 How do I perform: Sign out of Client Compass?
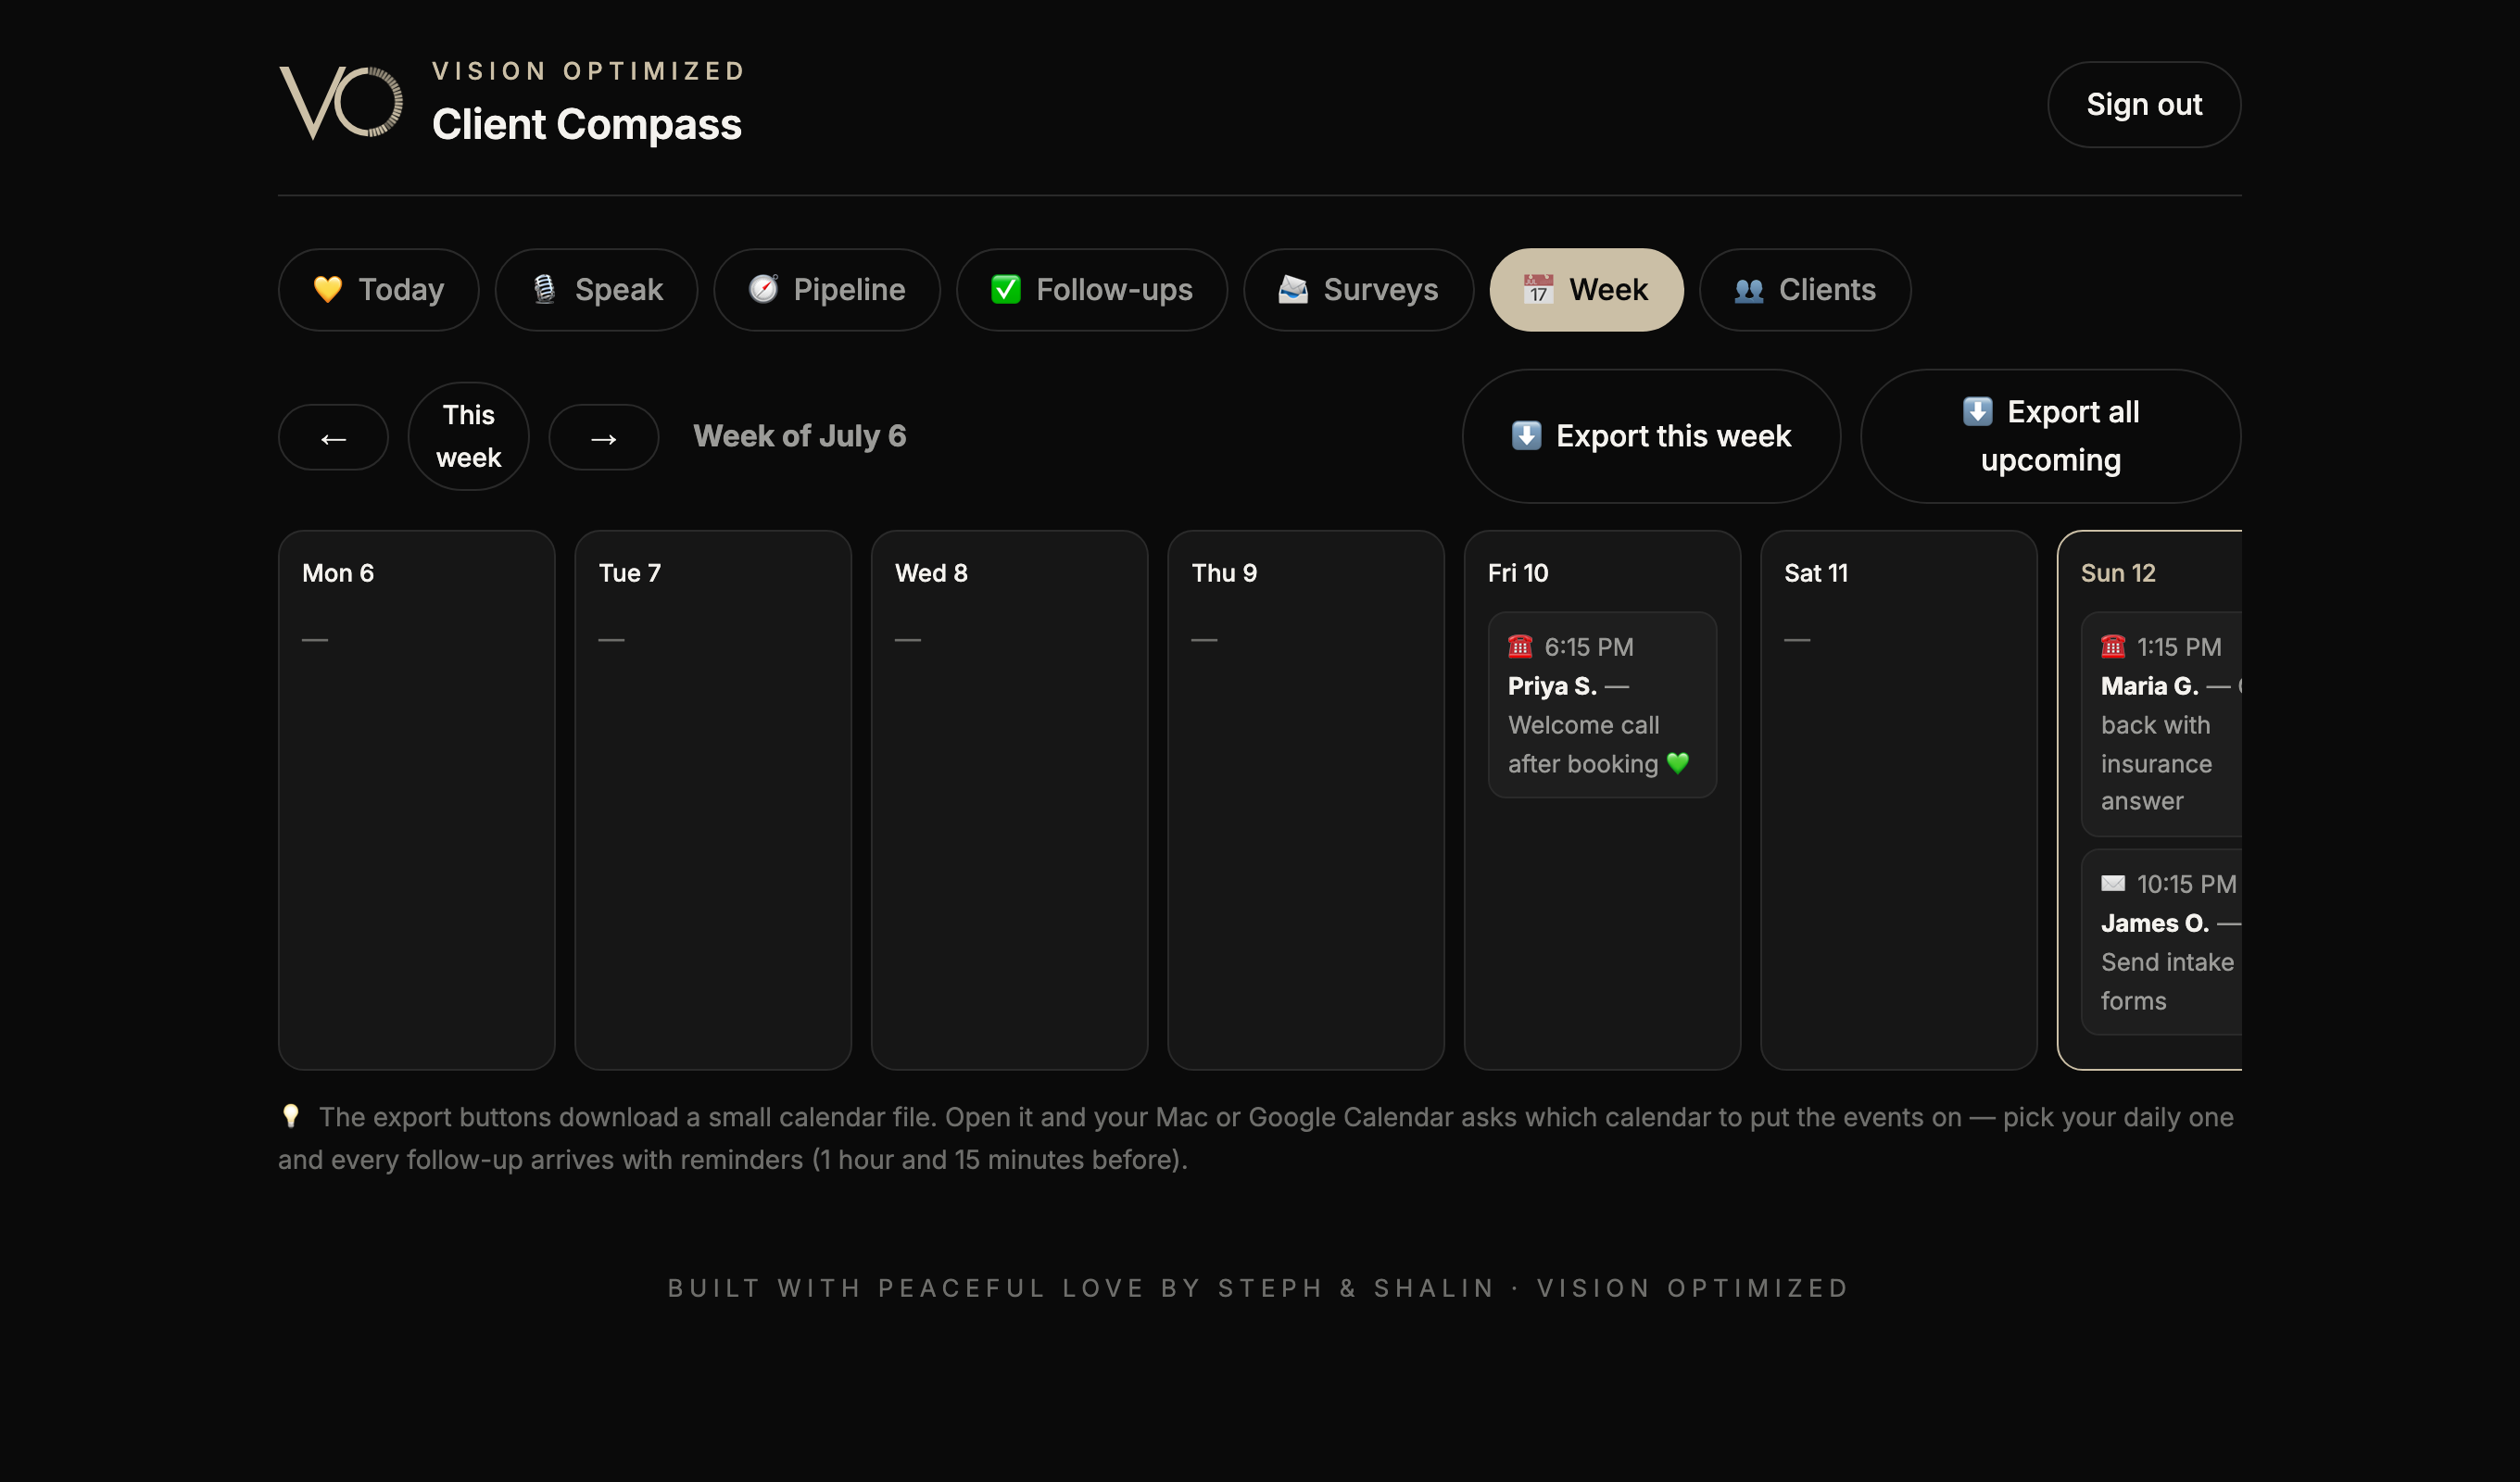pyautogui.click(x=2144, y=105)
